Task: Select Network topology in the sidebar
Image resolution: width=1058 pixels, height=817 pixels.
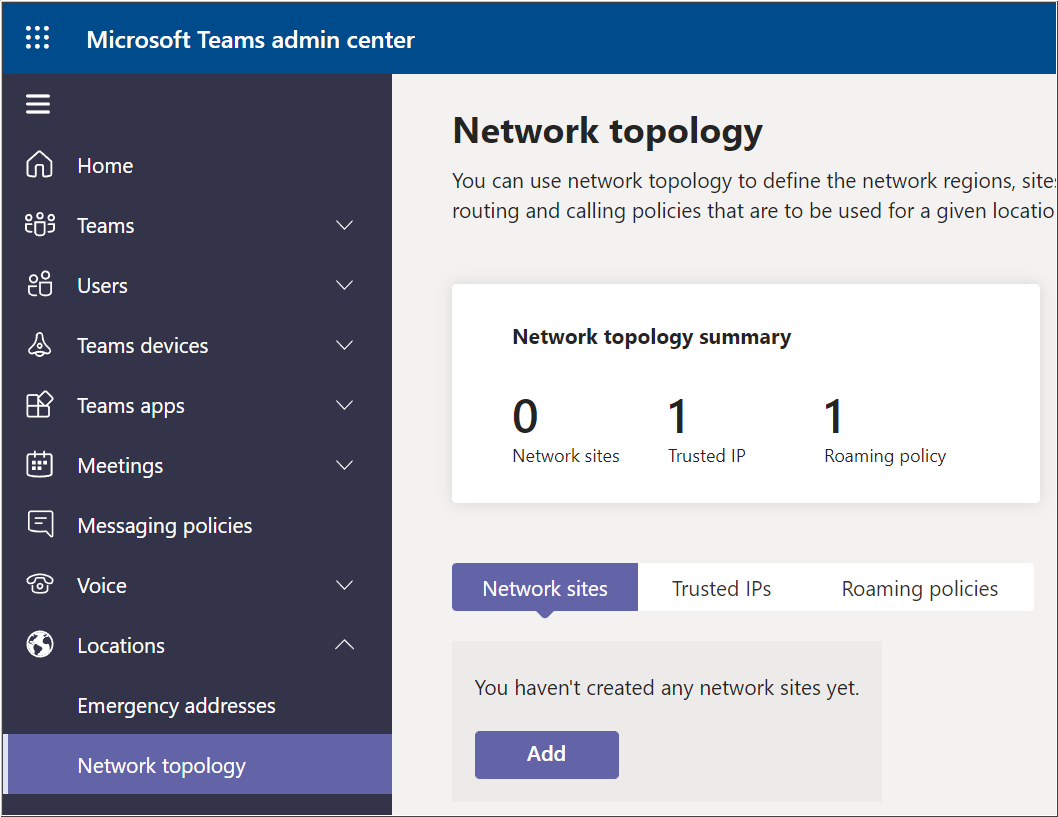Action: pos(197,764)
